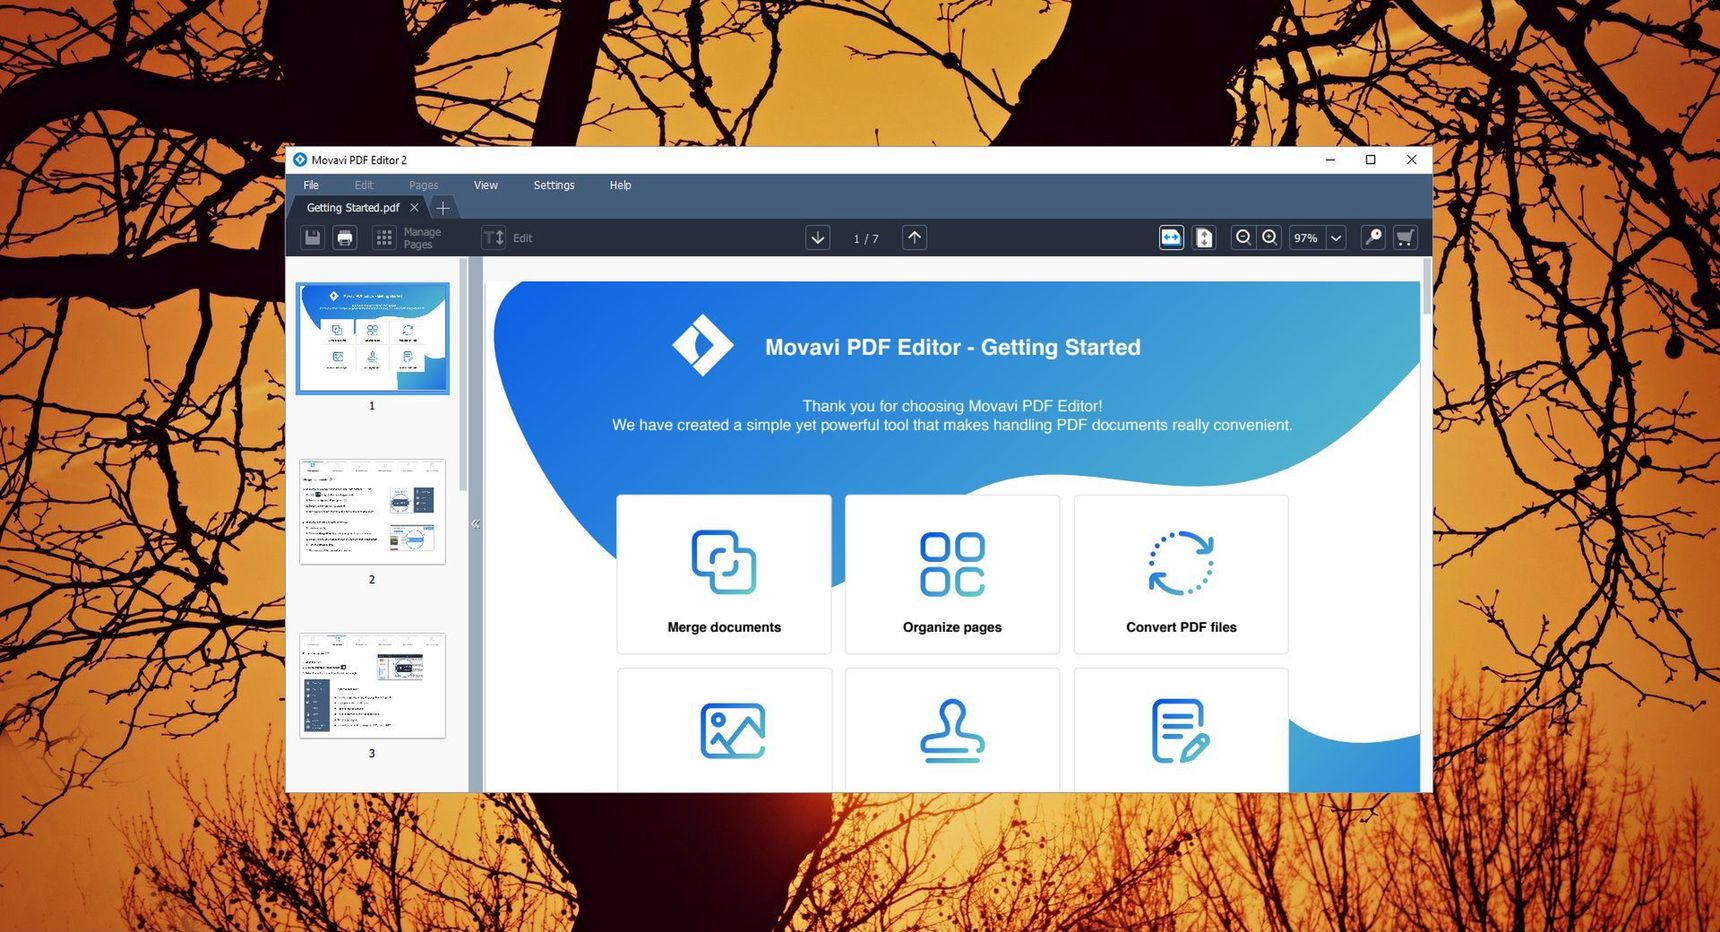Click the zoom out magnifier
The width and height of the screenshot is (1720, 932).
point(1243,238)
